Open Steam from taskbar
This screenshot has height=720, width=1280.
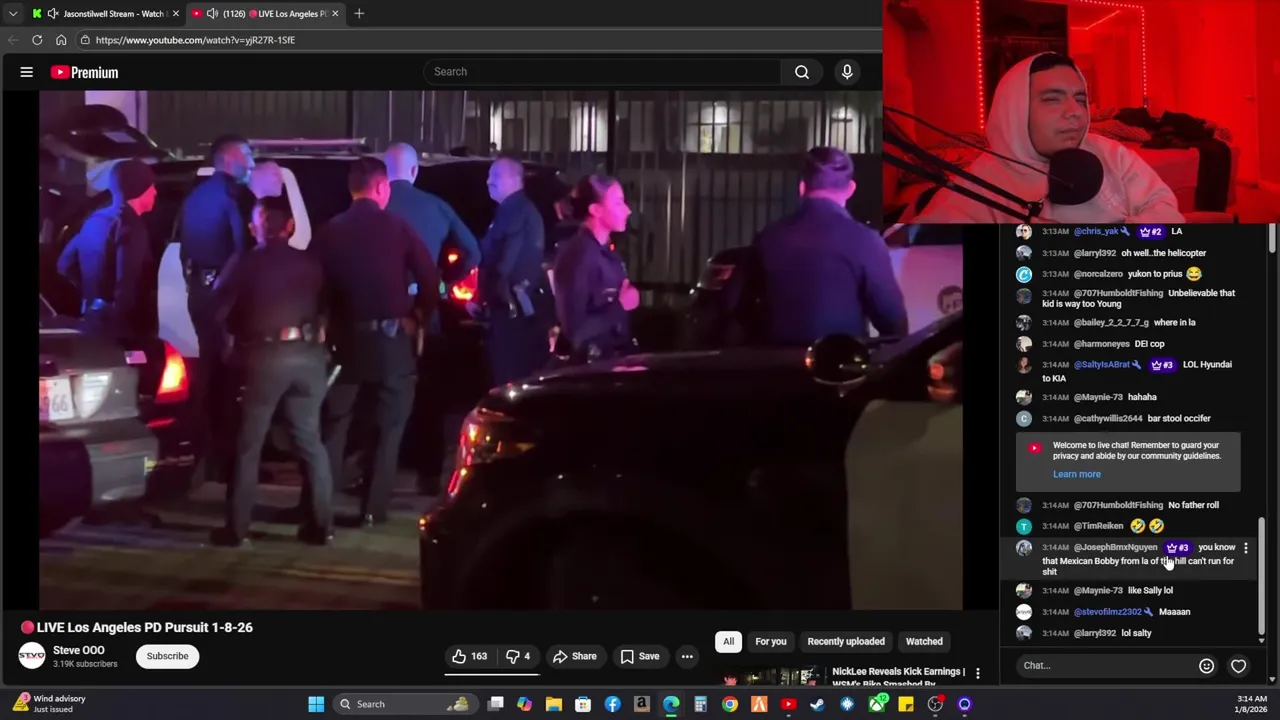pyautogui.click(x=818, y=704)
